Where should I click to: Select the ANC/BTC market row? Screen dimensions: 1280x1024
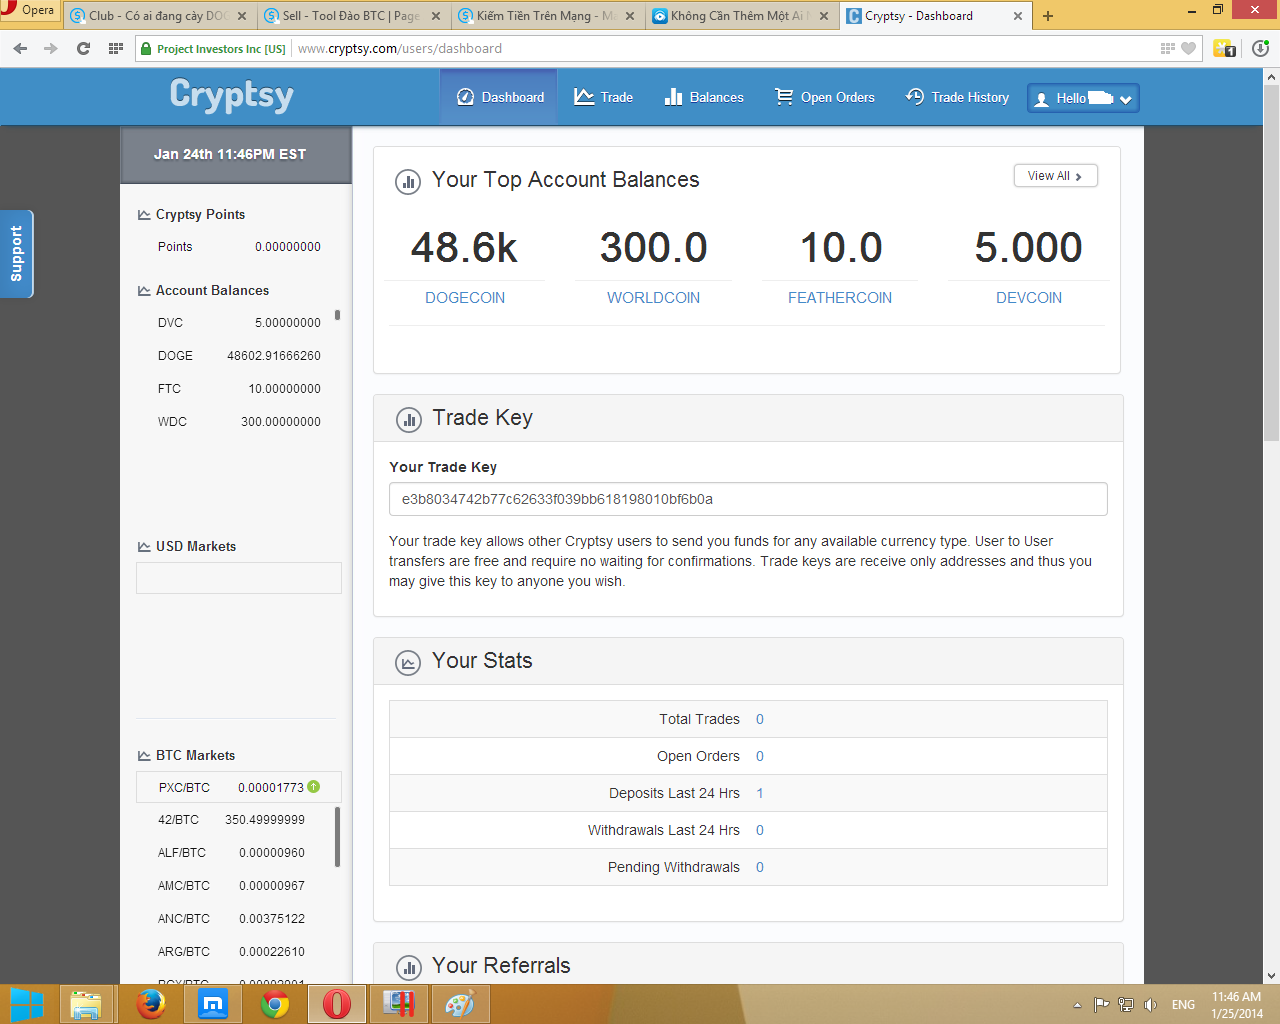(x=232, y=919)
